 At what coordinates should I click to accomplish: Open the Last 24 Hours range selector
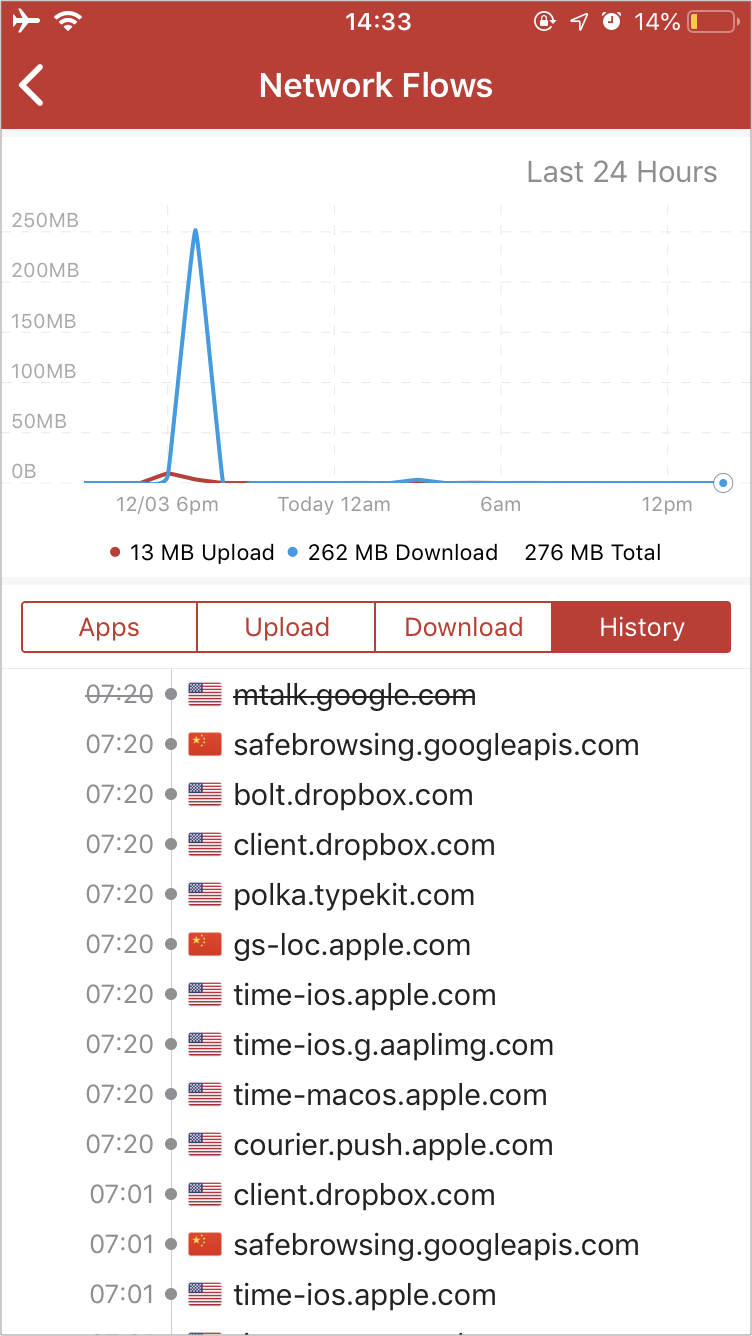coord(622,172)
